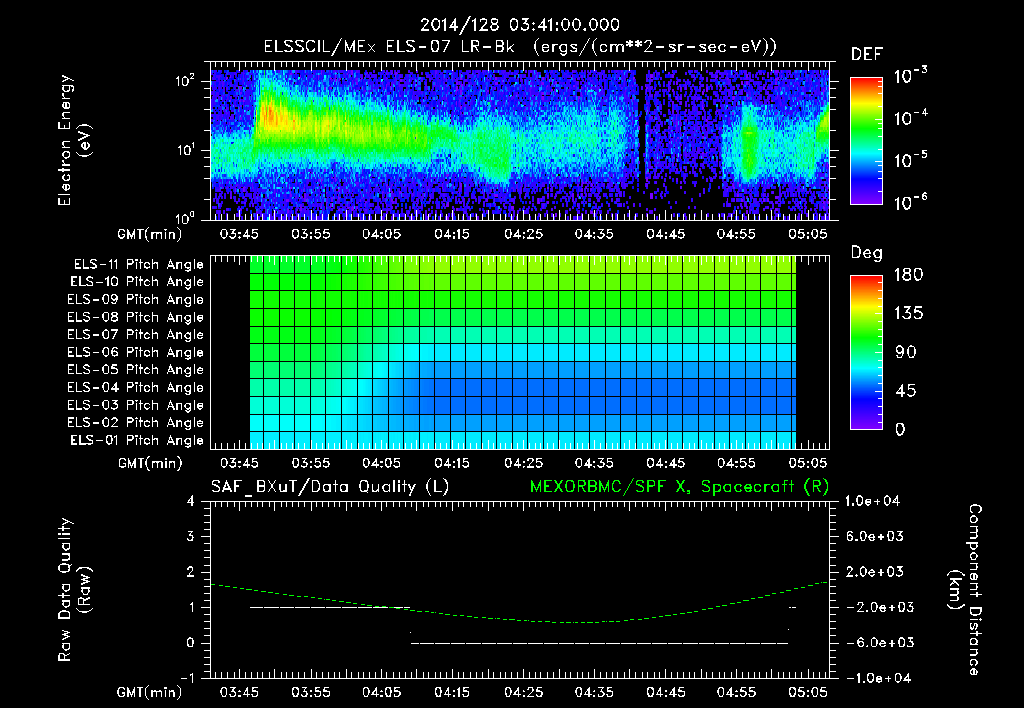Click the 10^2 tick on energy axis

coord(185,81)
